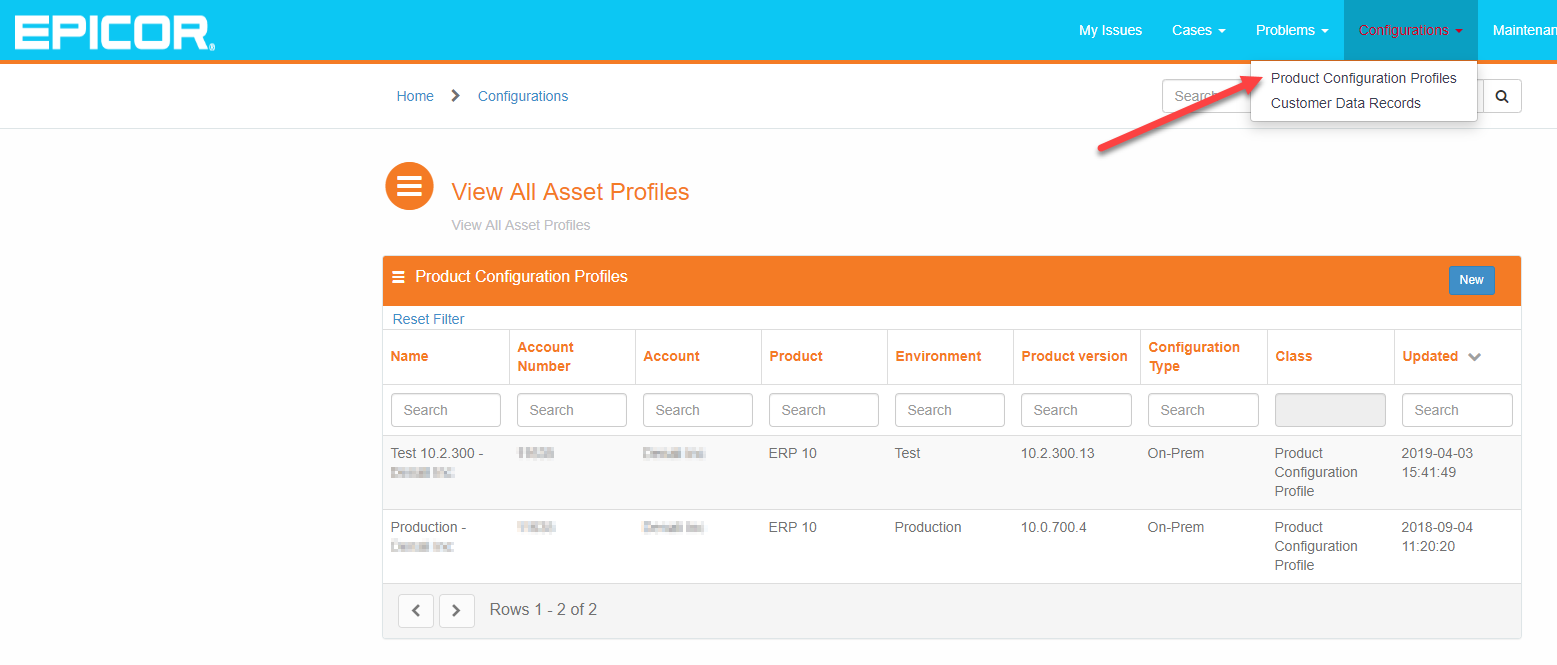
Task: Click On-Prem in the Production row
Action: click(1176, 527)
